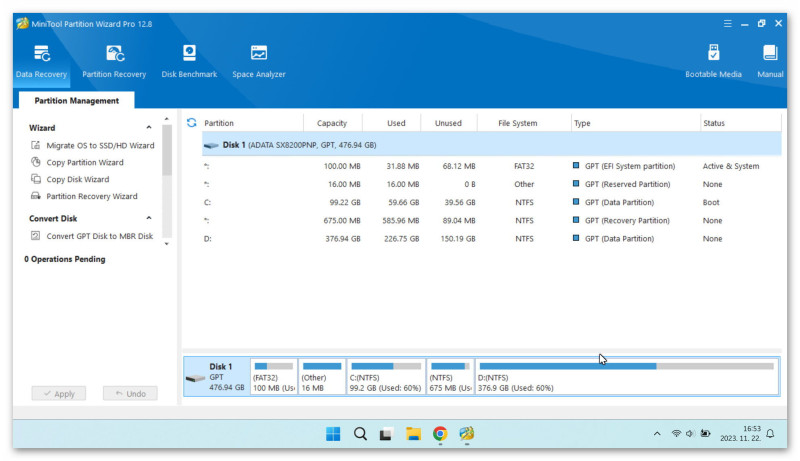Click the Disk 1 drive icon in disk map

click(195, 378)
